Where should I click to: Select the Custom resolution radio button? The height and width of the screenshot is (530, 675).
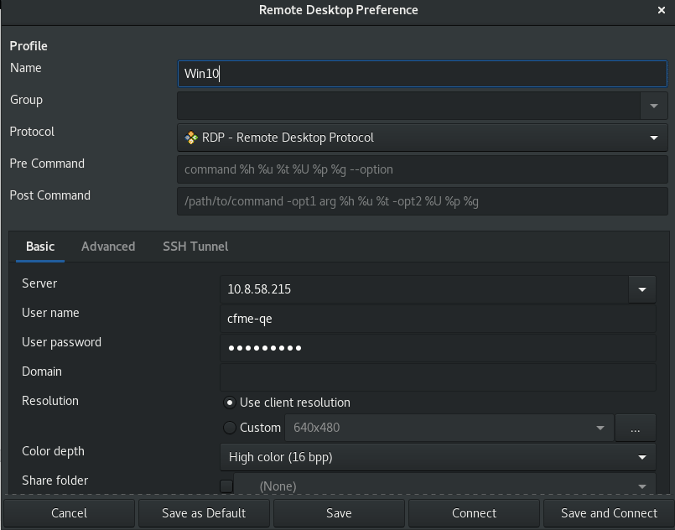[x=230, y=428]
